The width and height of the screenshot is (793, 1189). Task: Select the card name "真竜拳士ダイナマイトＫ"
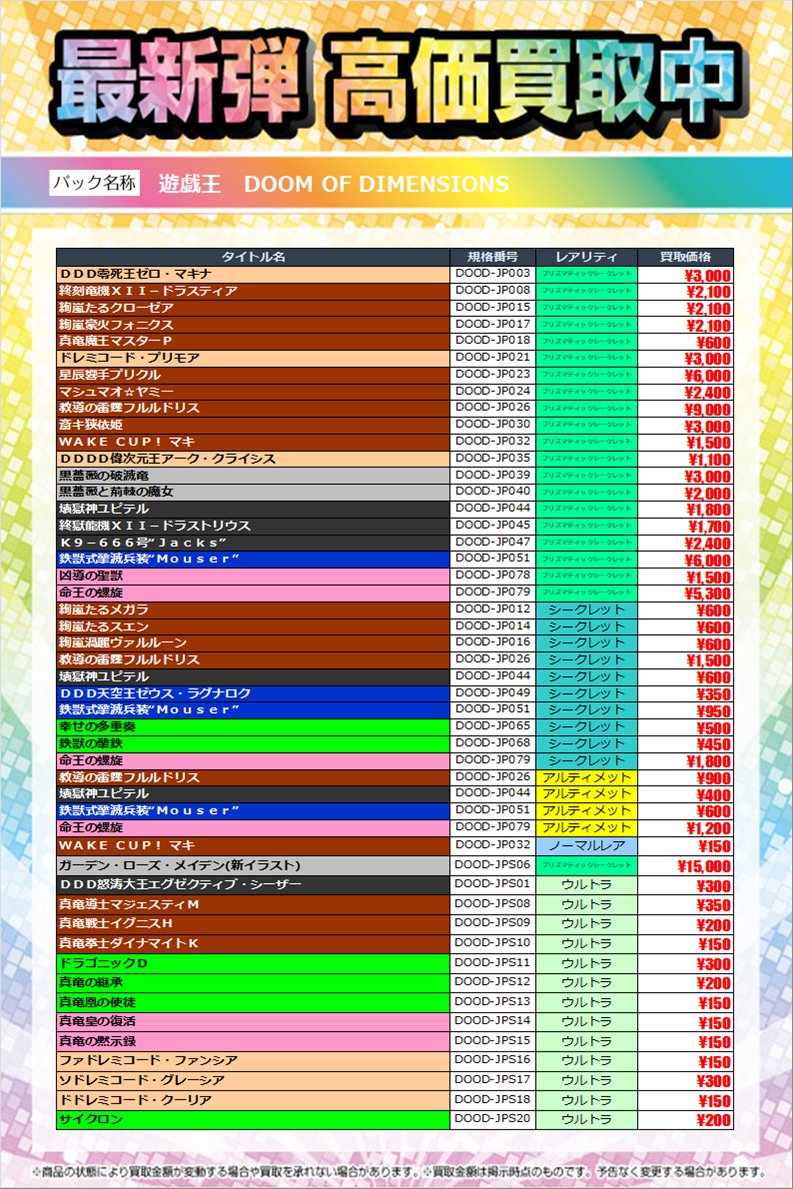click(x=129, y=943)
